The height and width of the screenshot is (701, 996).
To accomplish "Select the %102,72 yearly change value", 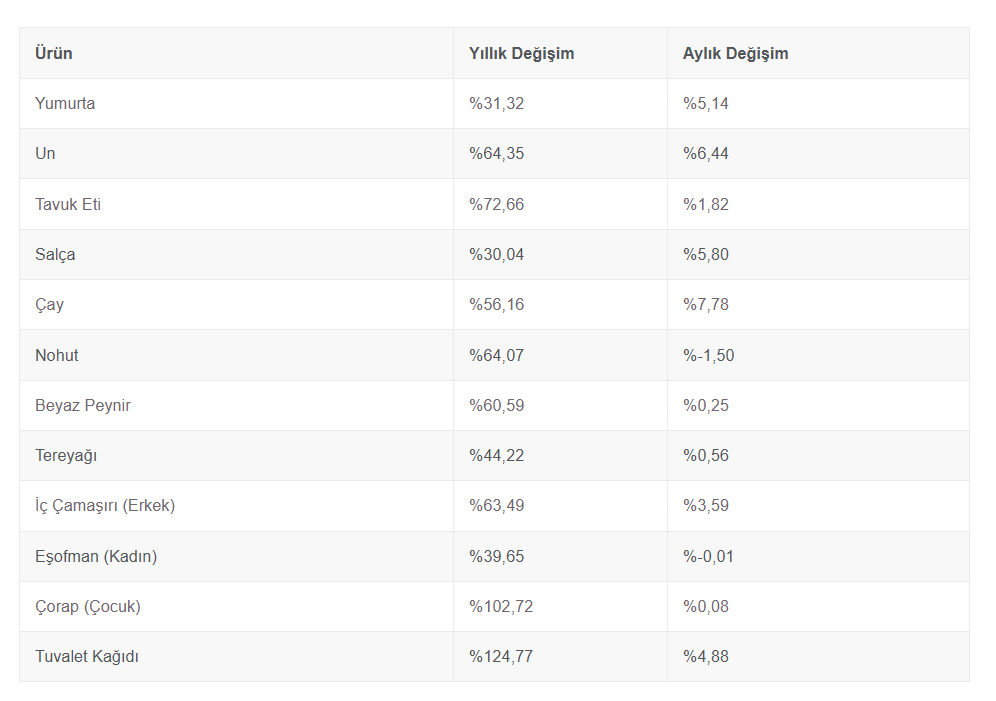I will 501,606.
